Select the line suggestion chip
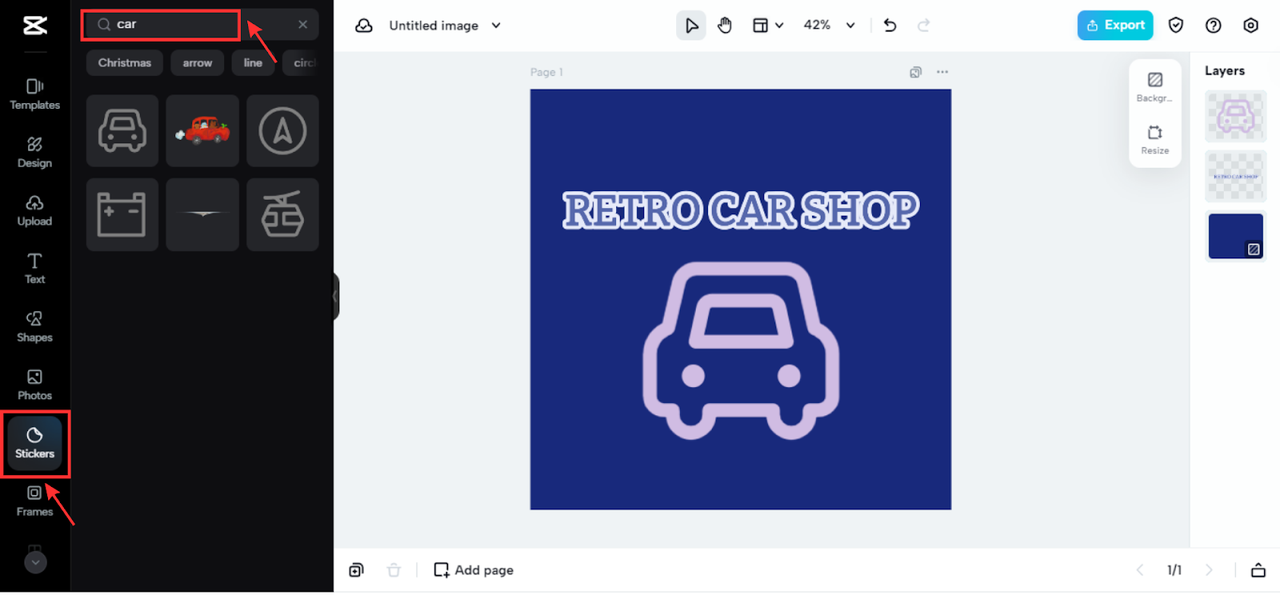The width and height of the screenshot is (1280, 595). (x=253, y=62)
